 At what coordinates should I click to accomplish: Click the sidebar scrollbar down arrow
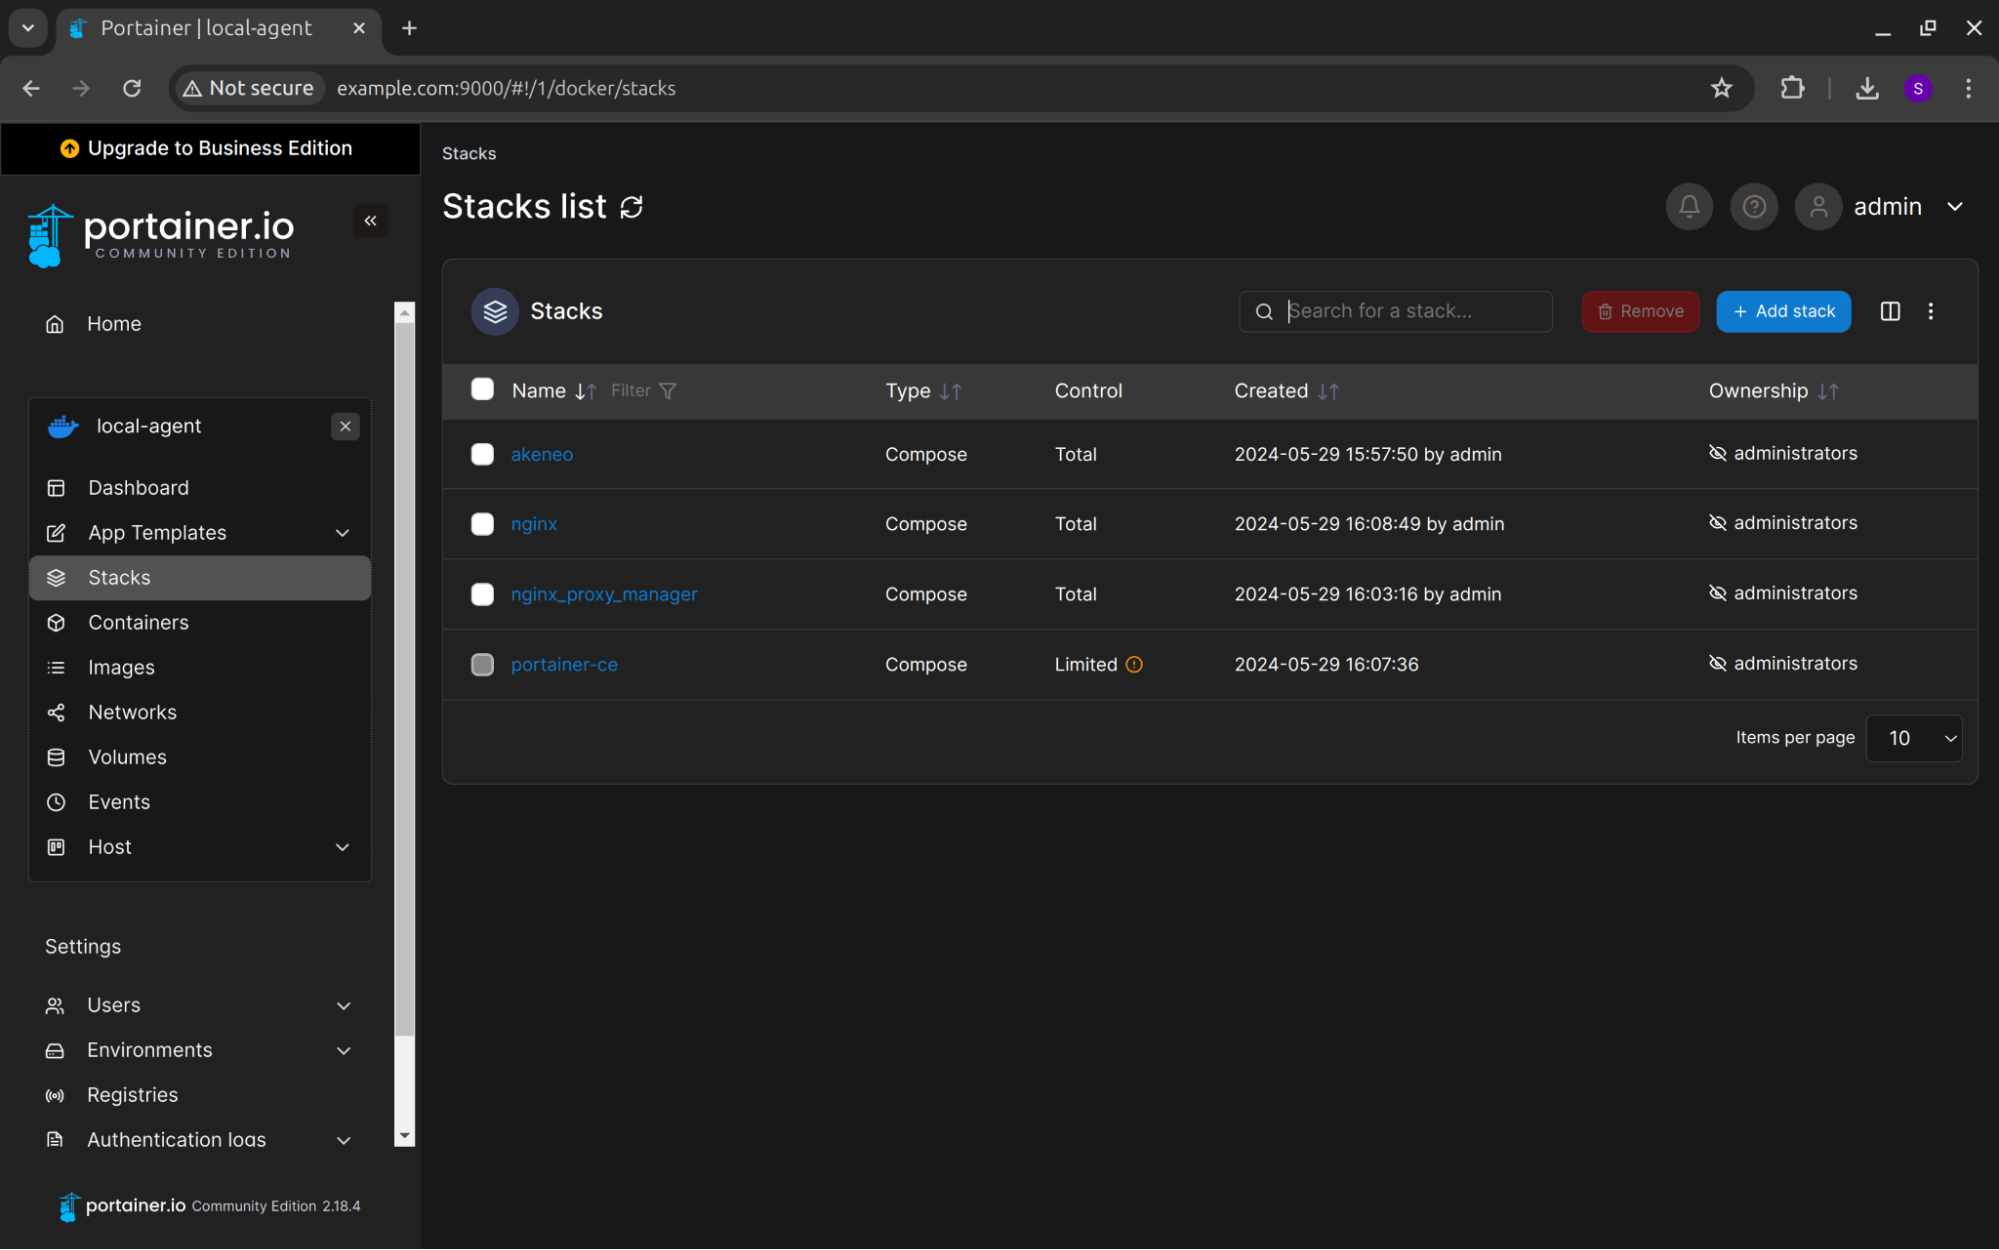[x=404, y=1137]
